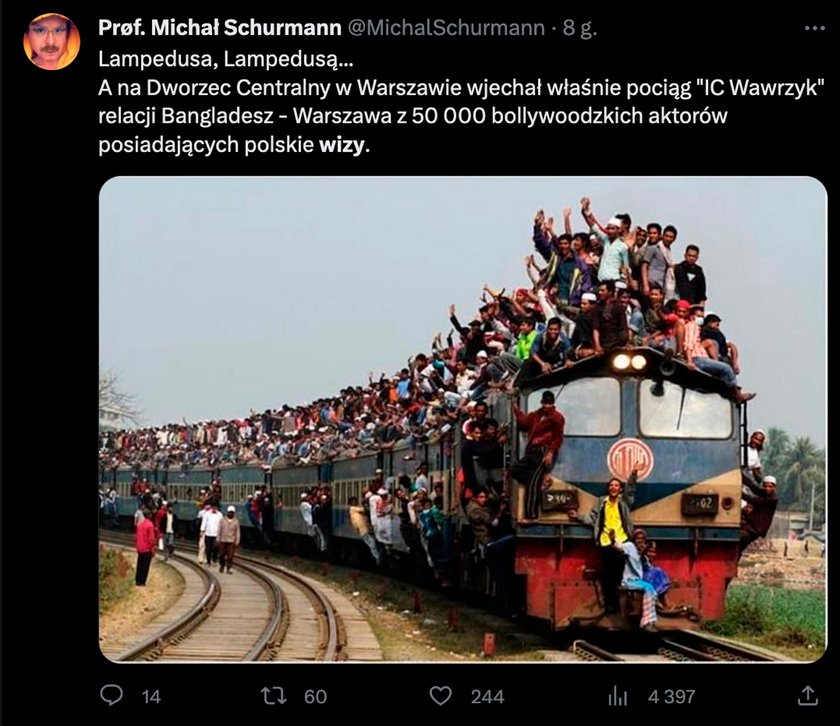Open the tweet timestamp 8 g.

pos(580,28)
